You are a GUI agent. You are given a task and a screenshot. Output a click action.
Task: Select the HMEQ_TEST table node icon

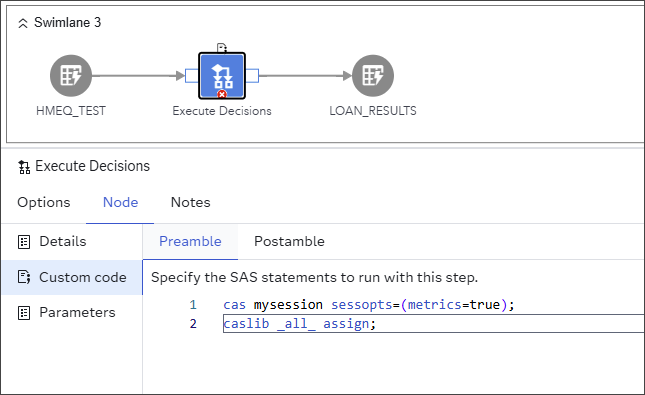[x=71, y=76]
